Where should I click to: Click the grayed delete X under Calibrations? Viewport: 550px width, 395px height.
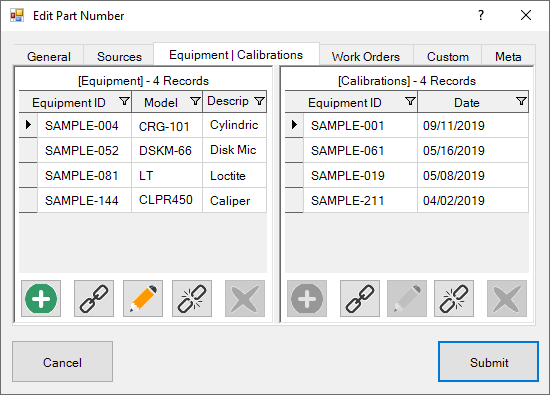coord(507,299)
